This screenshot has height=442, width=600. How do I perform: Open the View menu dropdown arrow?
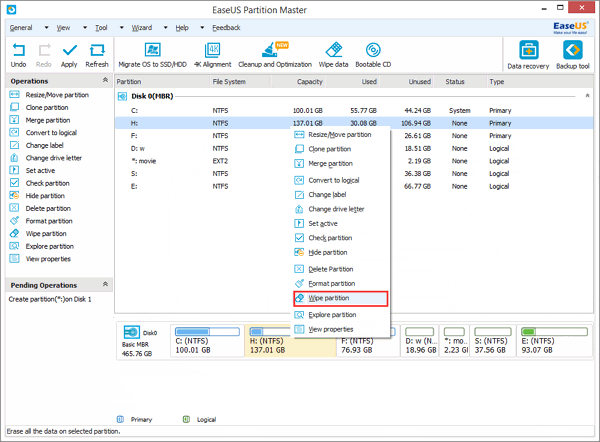(x=85, y=28)
